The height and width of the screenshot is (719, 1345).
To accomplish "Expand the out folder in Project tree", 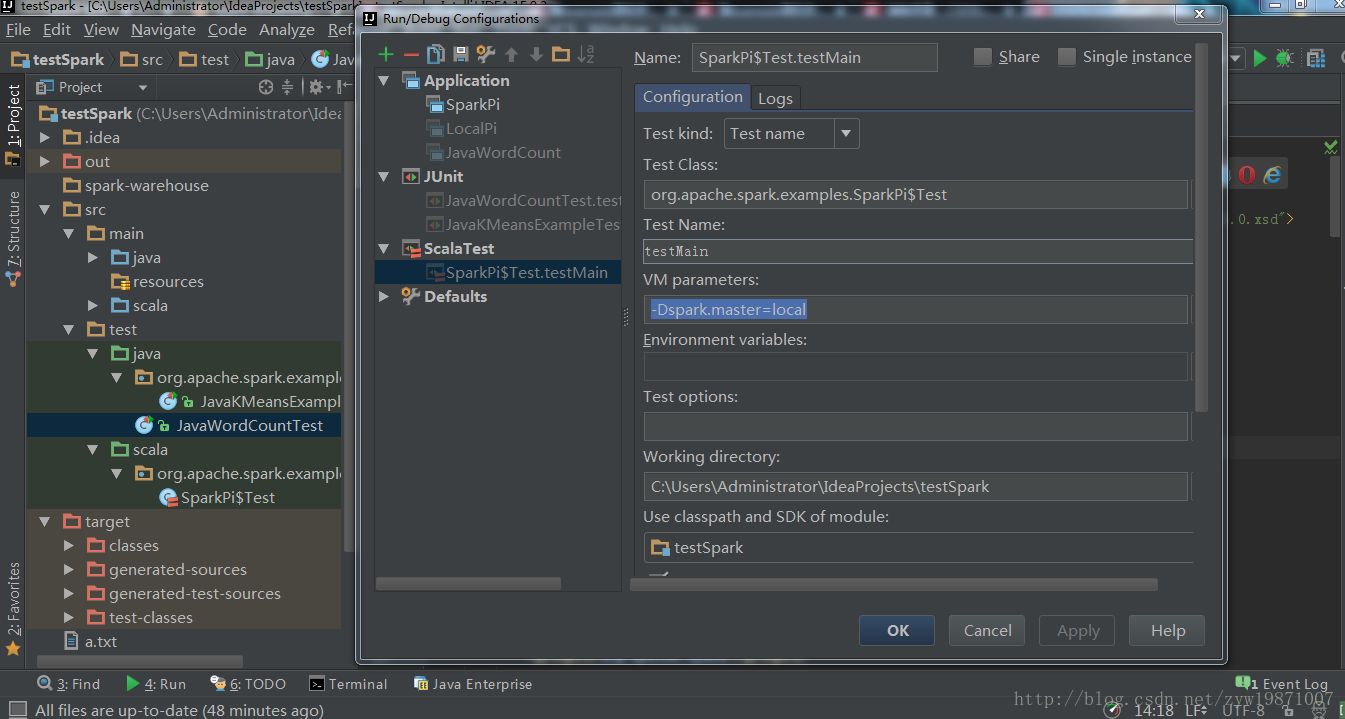I will (x=44, y=161).
